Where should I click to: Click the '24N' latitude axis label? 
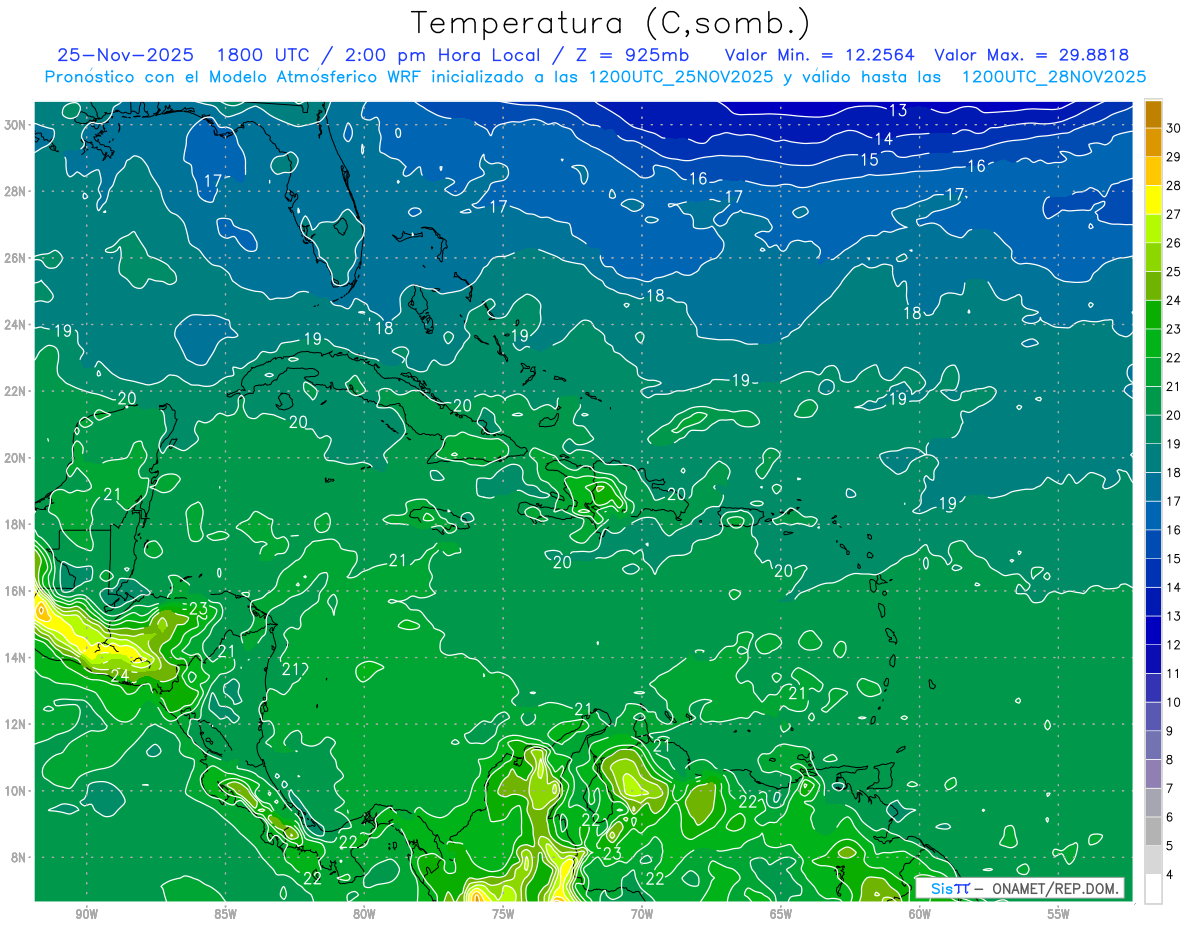coord(17,325)
